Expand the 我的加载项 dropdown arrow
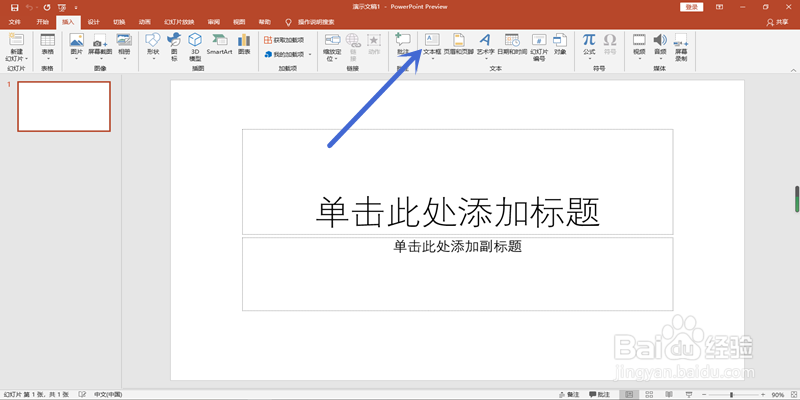Viewport: 800px width, 400px height. pos(310,54)
